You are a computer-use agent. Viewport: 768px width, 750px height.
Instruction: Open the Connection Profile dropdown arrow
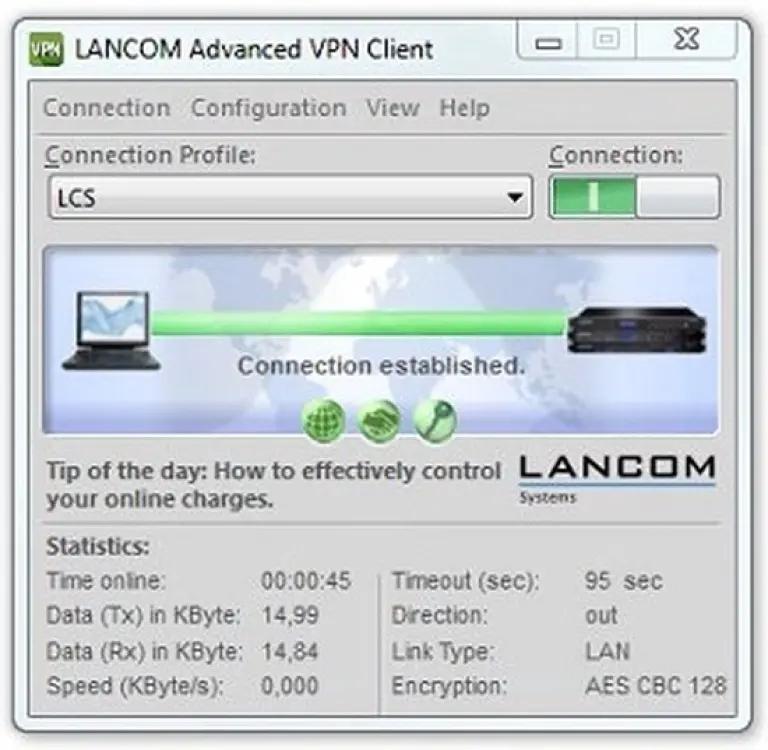pyautogui.click(x=515, y=197)
